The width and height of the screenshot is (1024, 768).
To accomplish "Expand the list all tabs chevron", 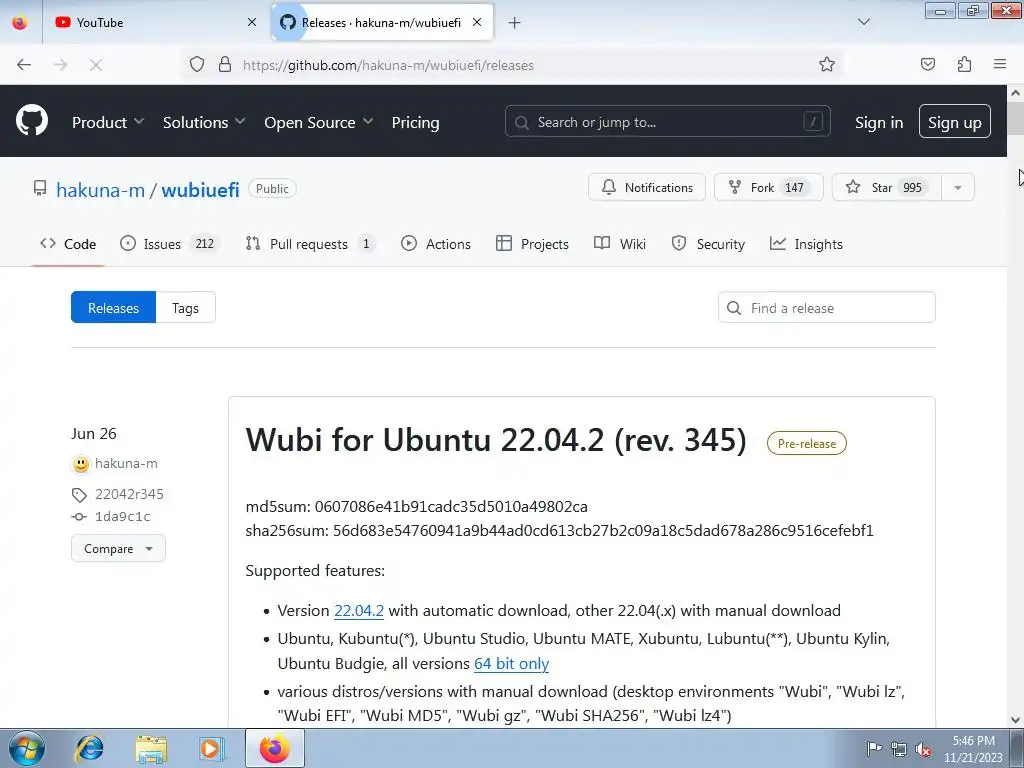I will point(864,22).
